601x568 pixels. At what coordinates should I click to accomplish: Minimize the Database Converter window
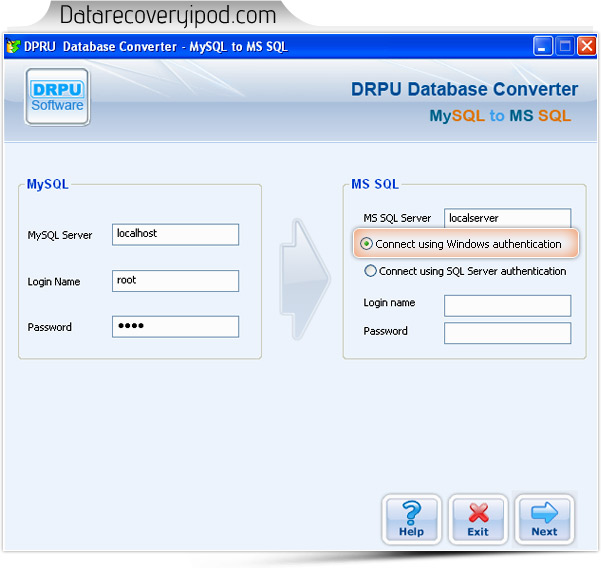[x=542, y=46]
